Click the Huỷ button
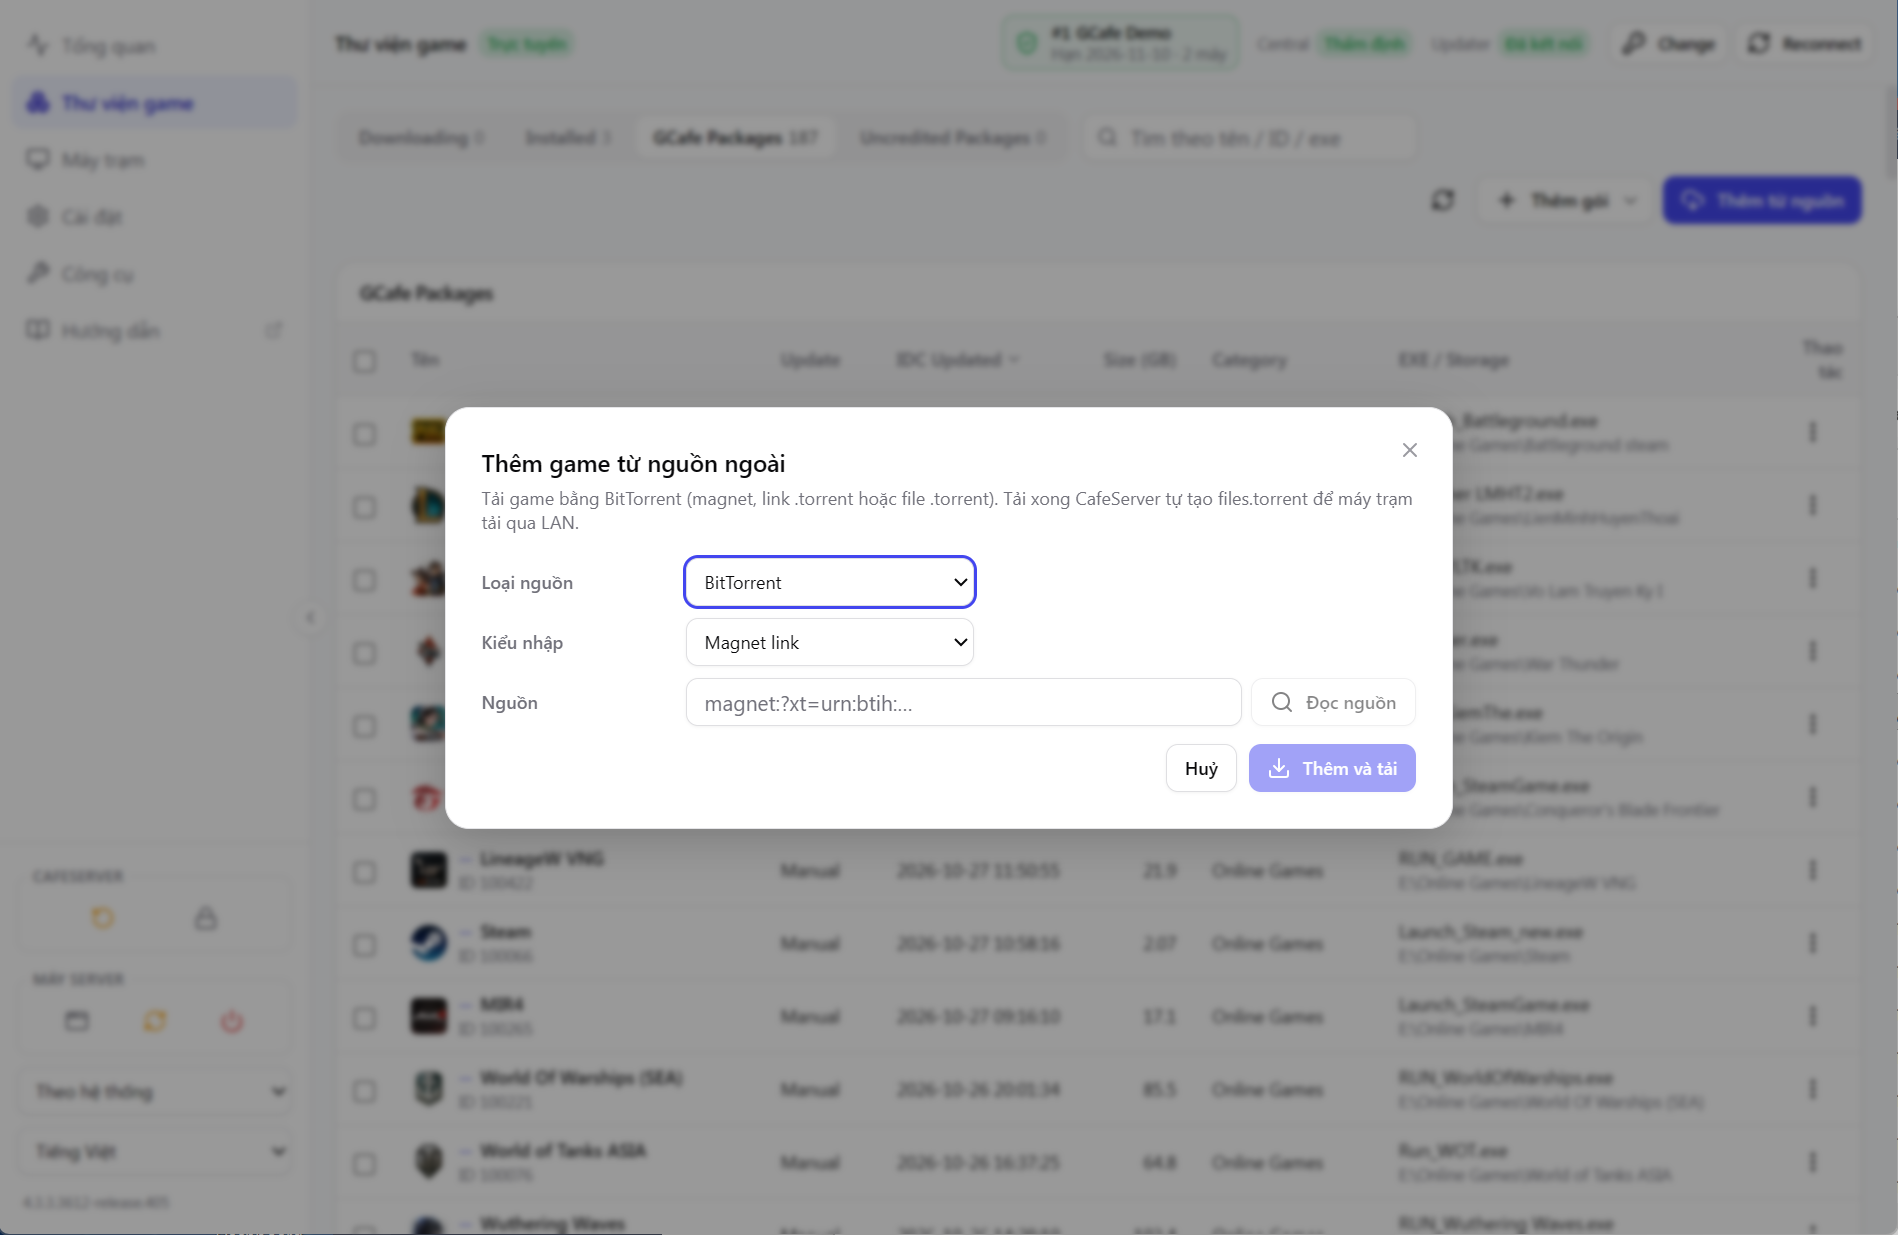The width and height of the screenshot is (1898, 1235). tap(1201, 768)
